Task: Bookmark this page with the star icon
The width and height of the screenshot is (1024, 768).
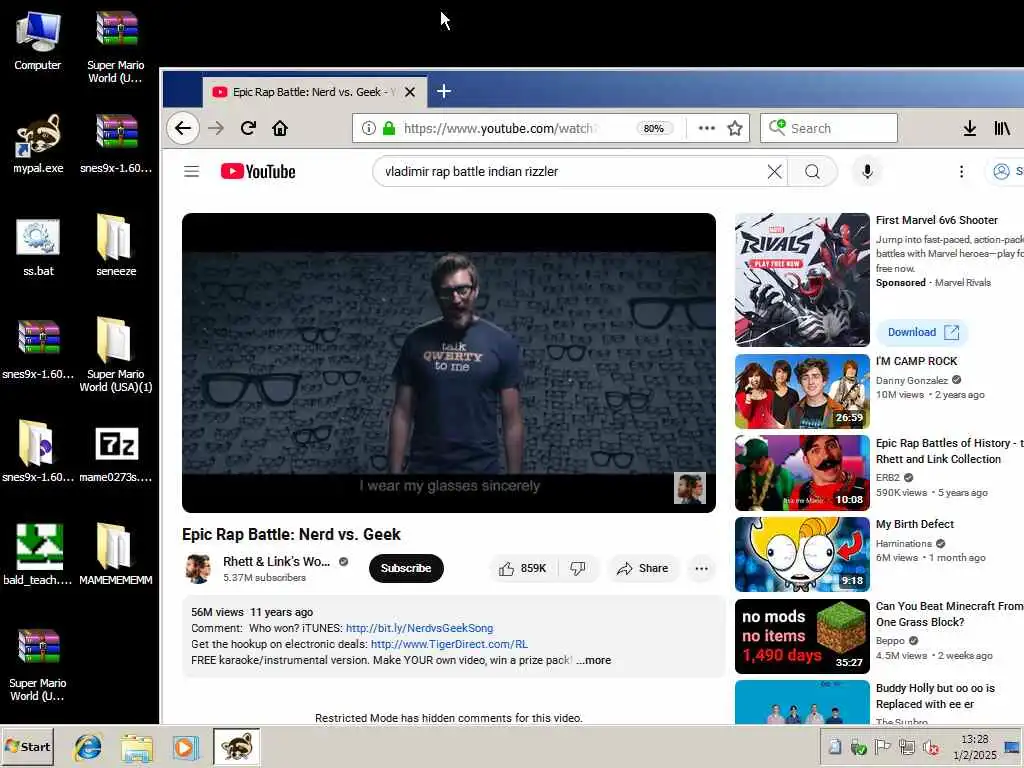Action: [735, 128]
